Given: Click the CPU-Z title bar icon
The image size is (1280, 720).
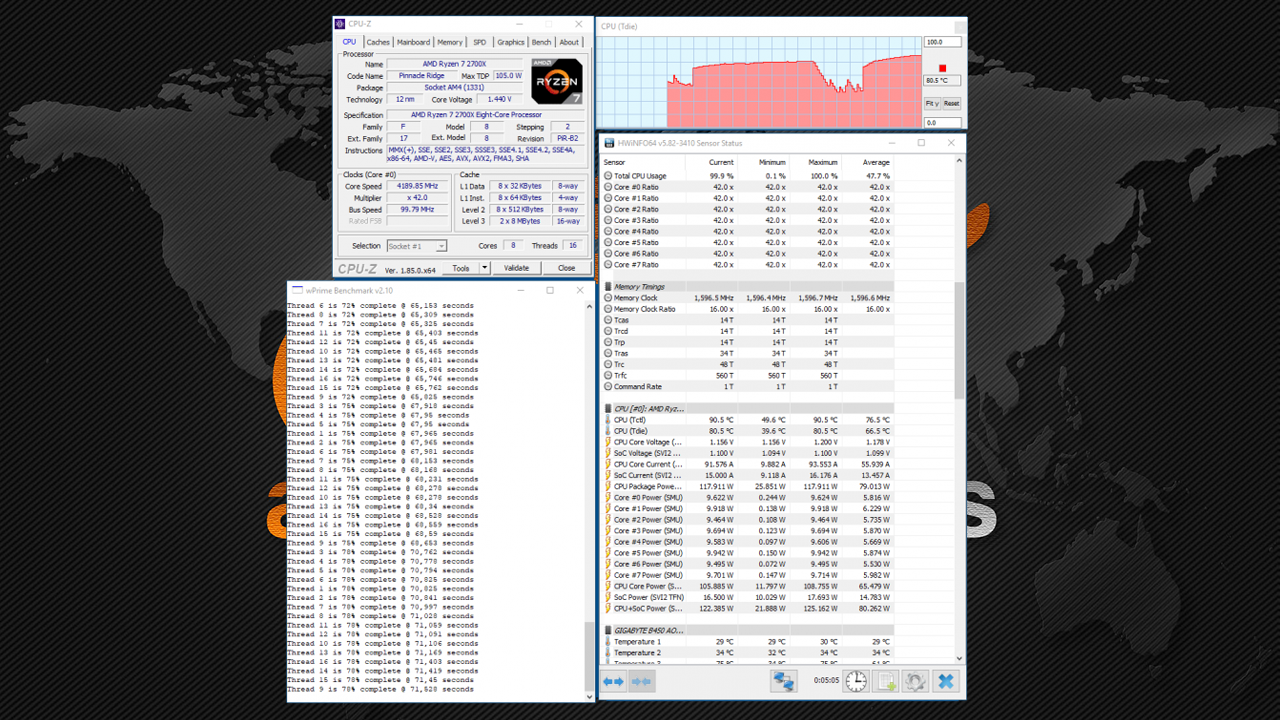Looking at the screenshot, I should click(x=341, y=24).
